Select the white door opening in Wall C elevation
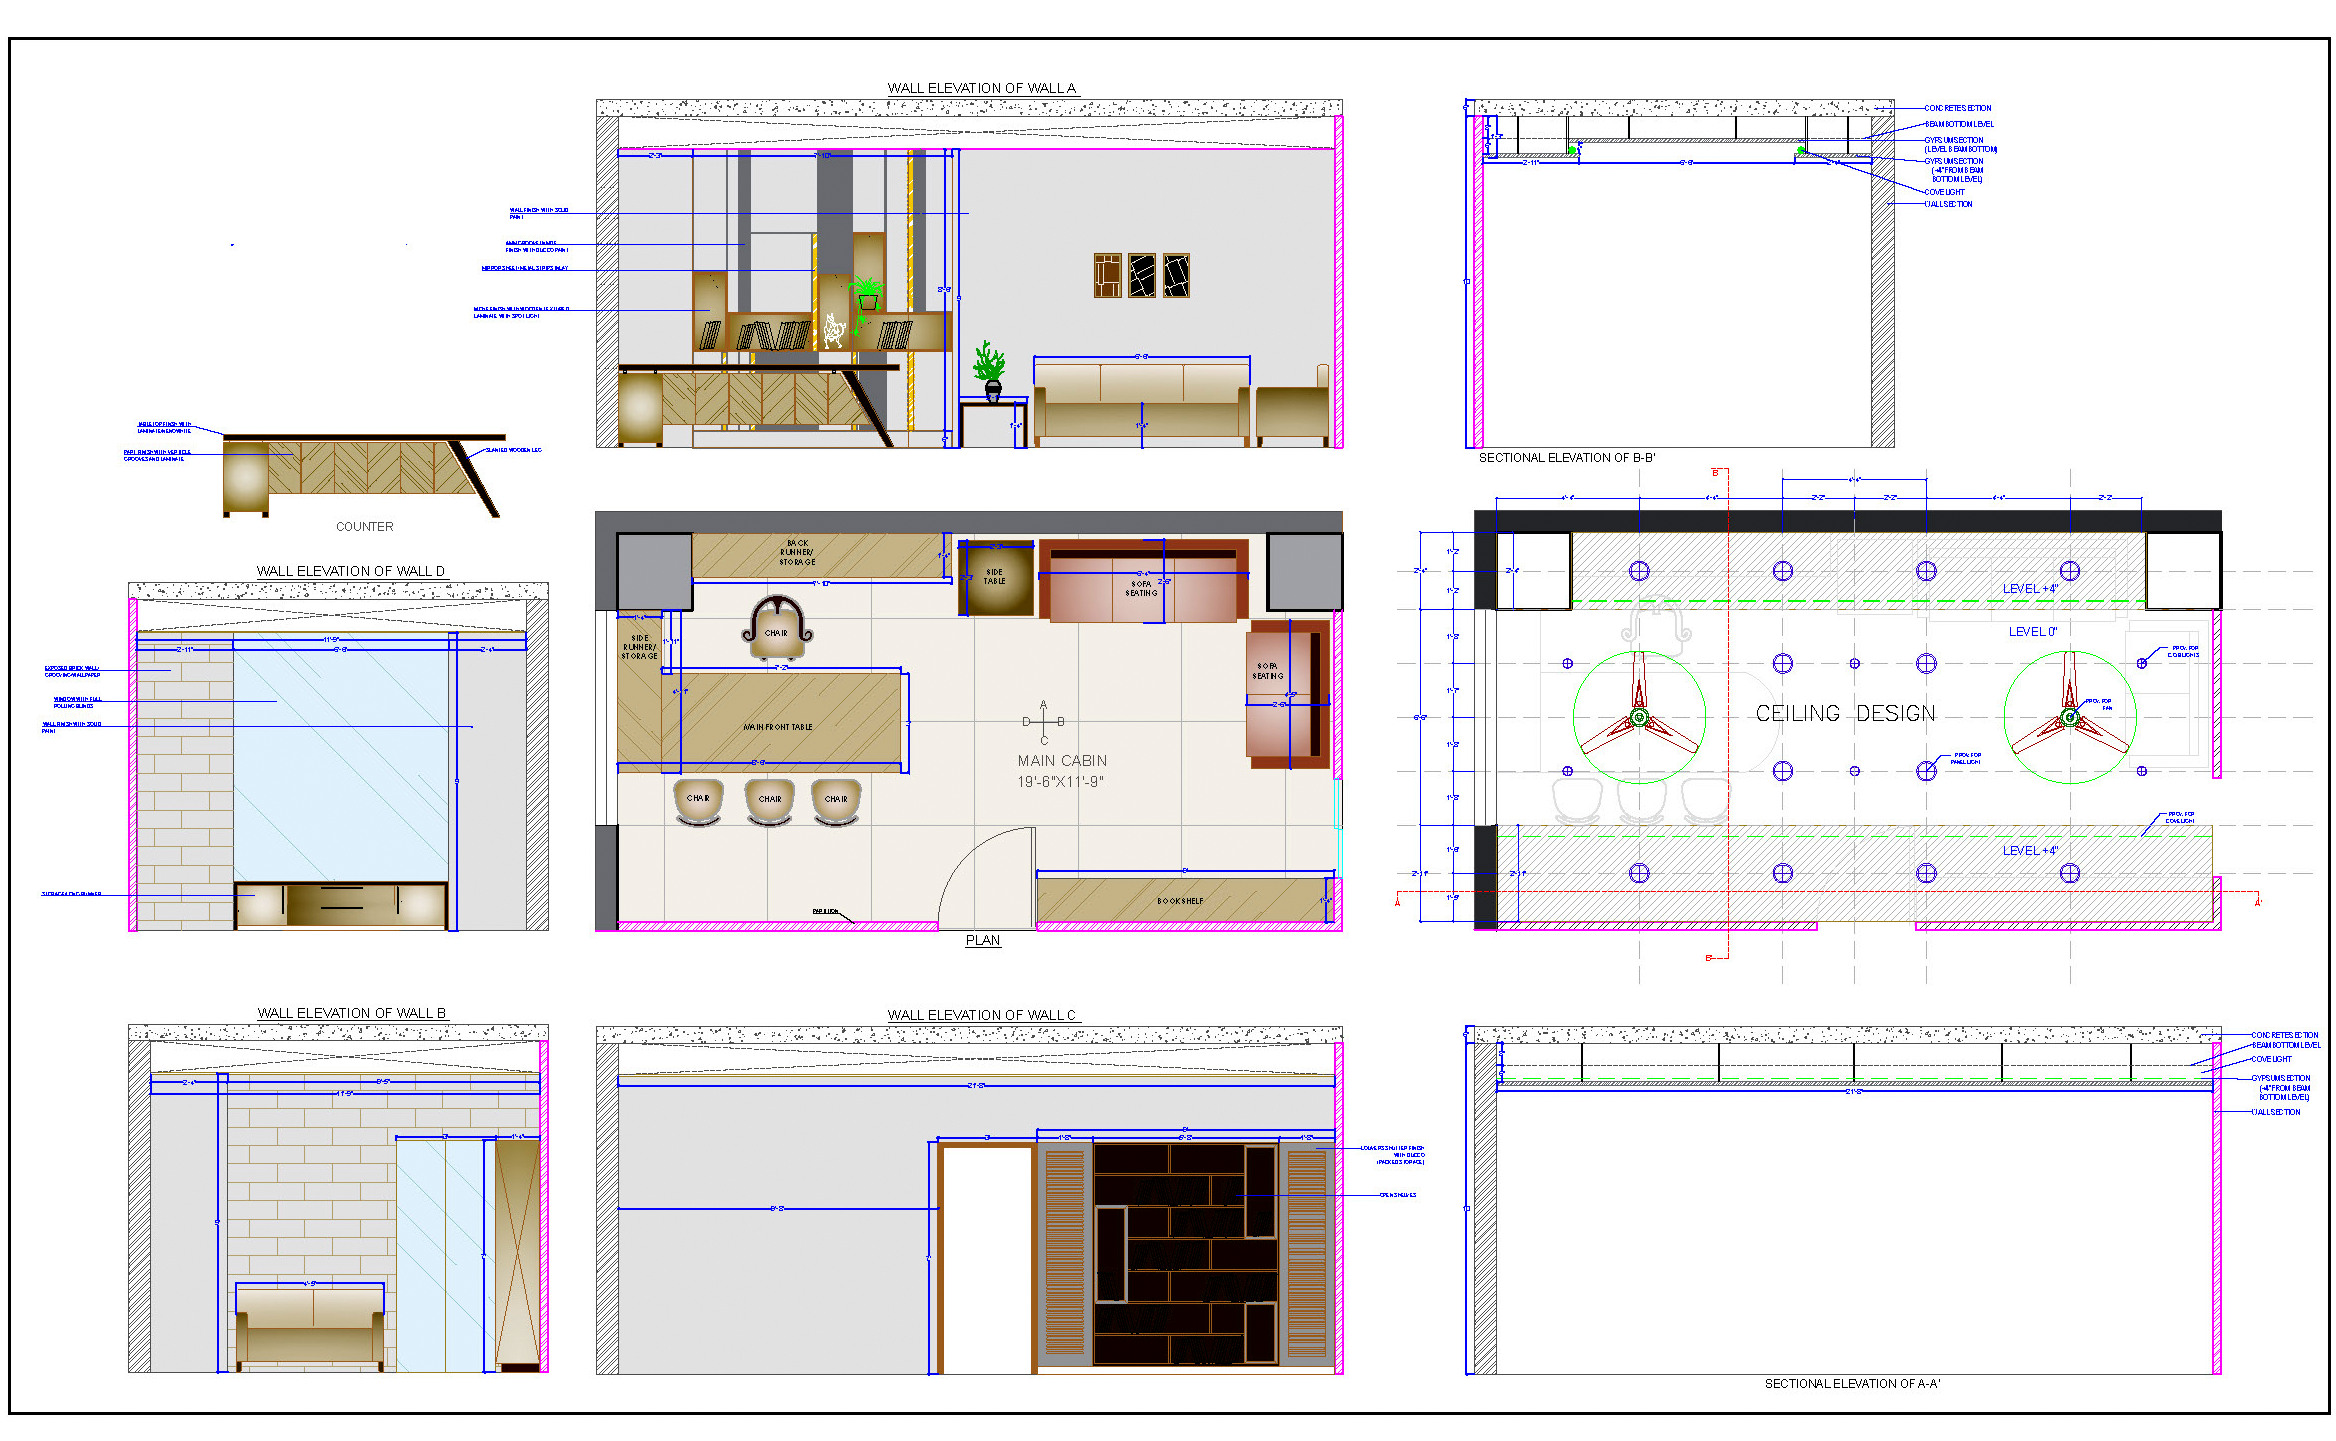2336x1441 pixels. [986, 1259]
